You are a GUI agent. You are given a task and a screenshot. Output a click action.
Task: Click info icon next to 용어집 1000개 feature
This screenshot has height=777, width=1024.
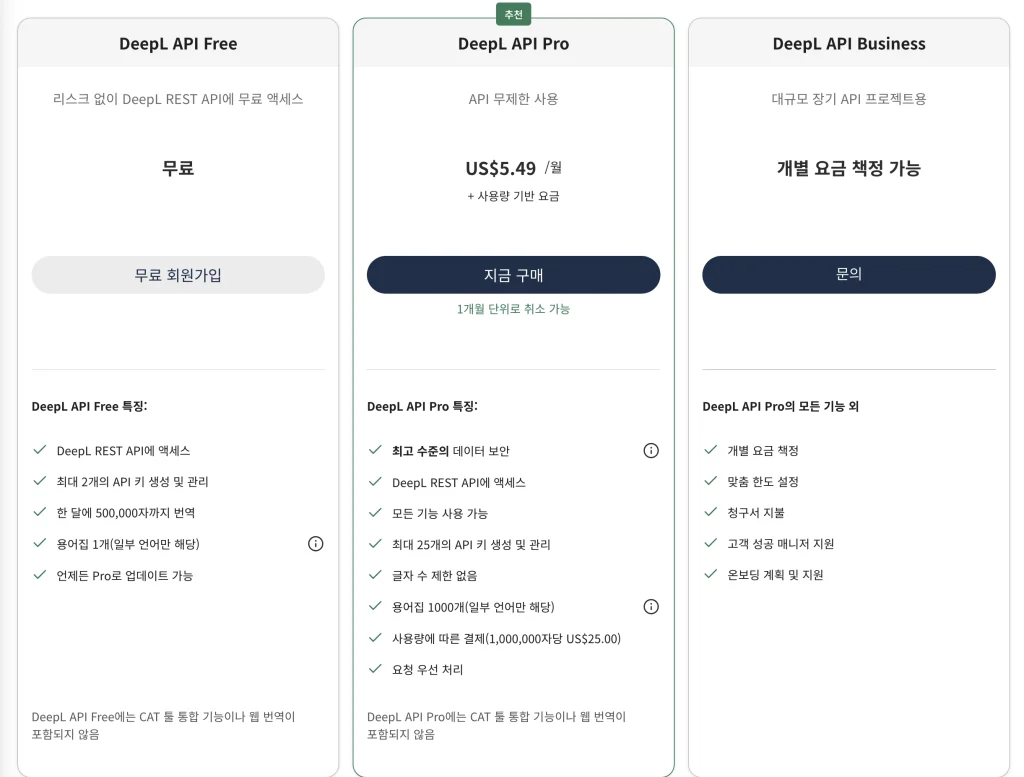(651, 607)
